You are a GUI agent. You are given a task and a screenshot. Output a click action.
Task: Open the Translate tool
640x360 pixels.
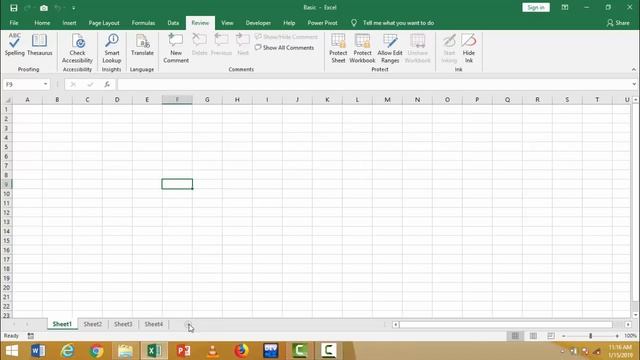[x=142, y=44]
